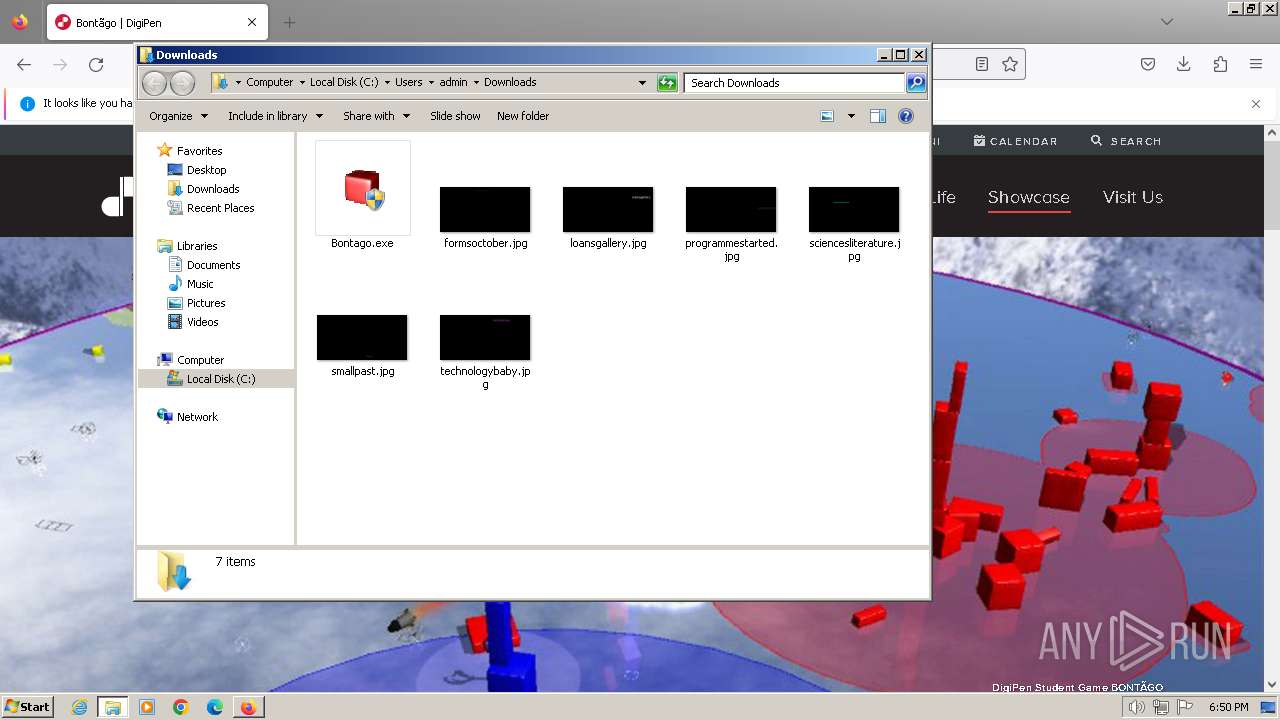Screen dimensions: 1280x720
Task: Open Chrome from the taskbar
Action: [180, 707]
